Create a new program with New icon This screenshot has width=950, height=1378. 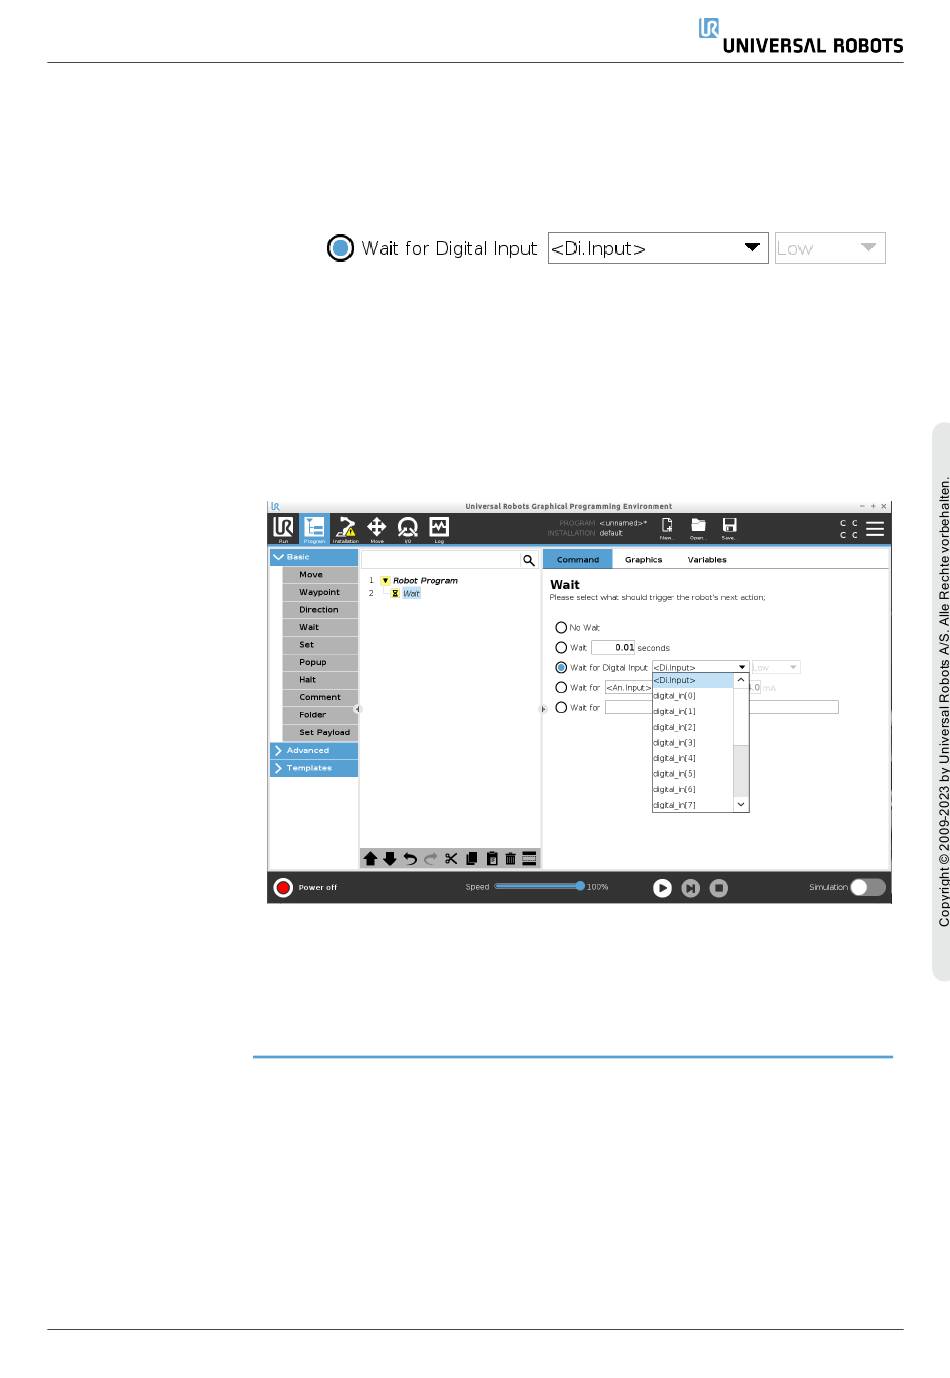(667, 527)
